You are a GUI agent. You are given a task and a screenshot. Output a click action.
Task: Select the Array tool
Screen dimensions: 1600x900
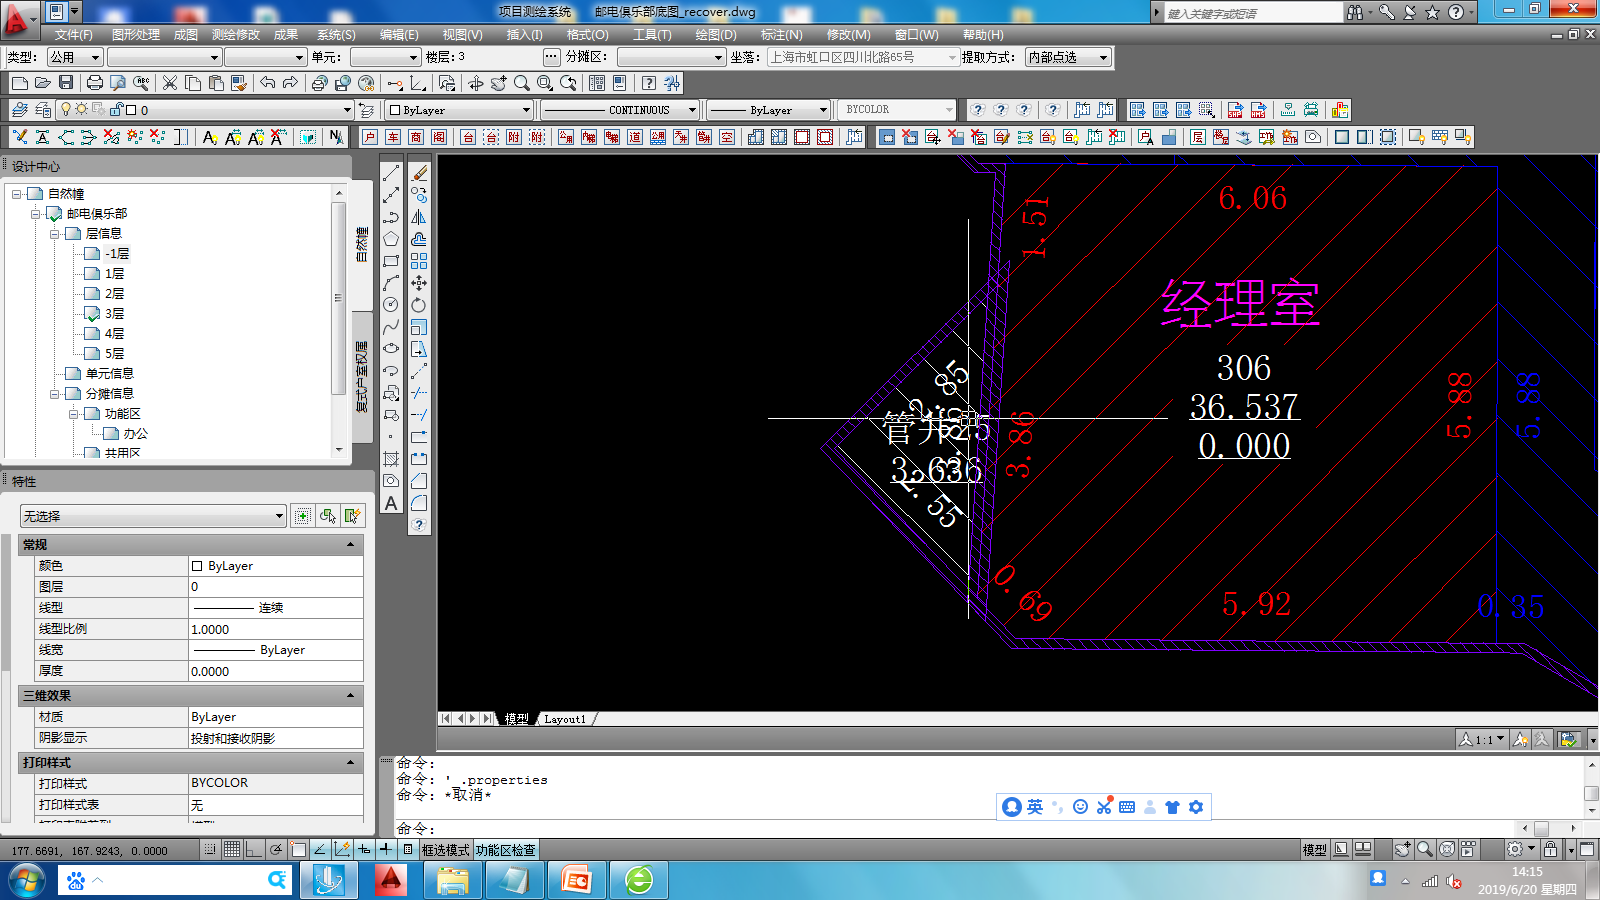[419, 261]
